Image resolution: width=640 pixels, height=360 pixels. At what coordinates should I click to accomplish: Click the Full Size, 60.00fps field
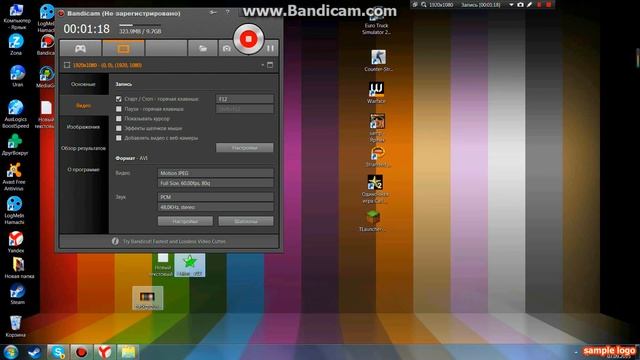[216, 183]
